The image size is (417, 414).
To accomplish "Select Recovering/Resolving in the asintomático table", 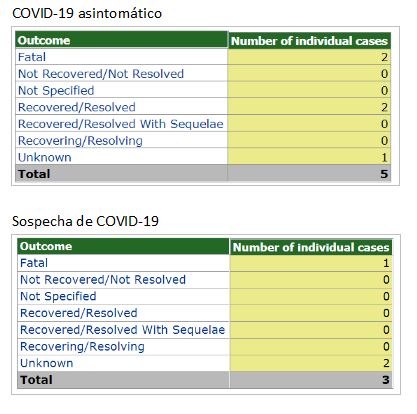I will pyautogui.click(x=80, y=141).
